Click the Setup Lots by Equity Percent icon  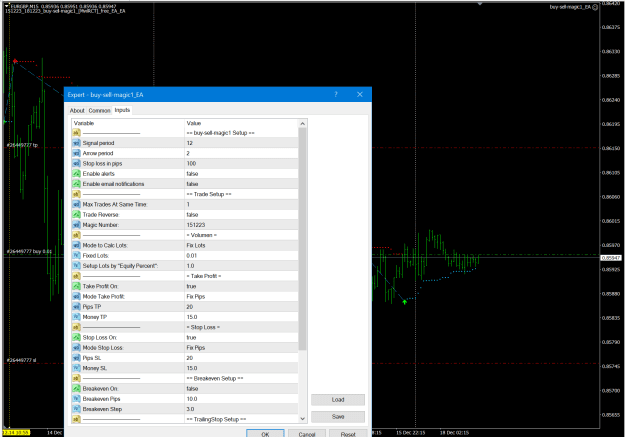[x=76, y=266]
